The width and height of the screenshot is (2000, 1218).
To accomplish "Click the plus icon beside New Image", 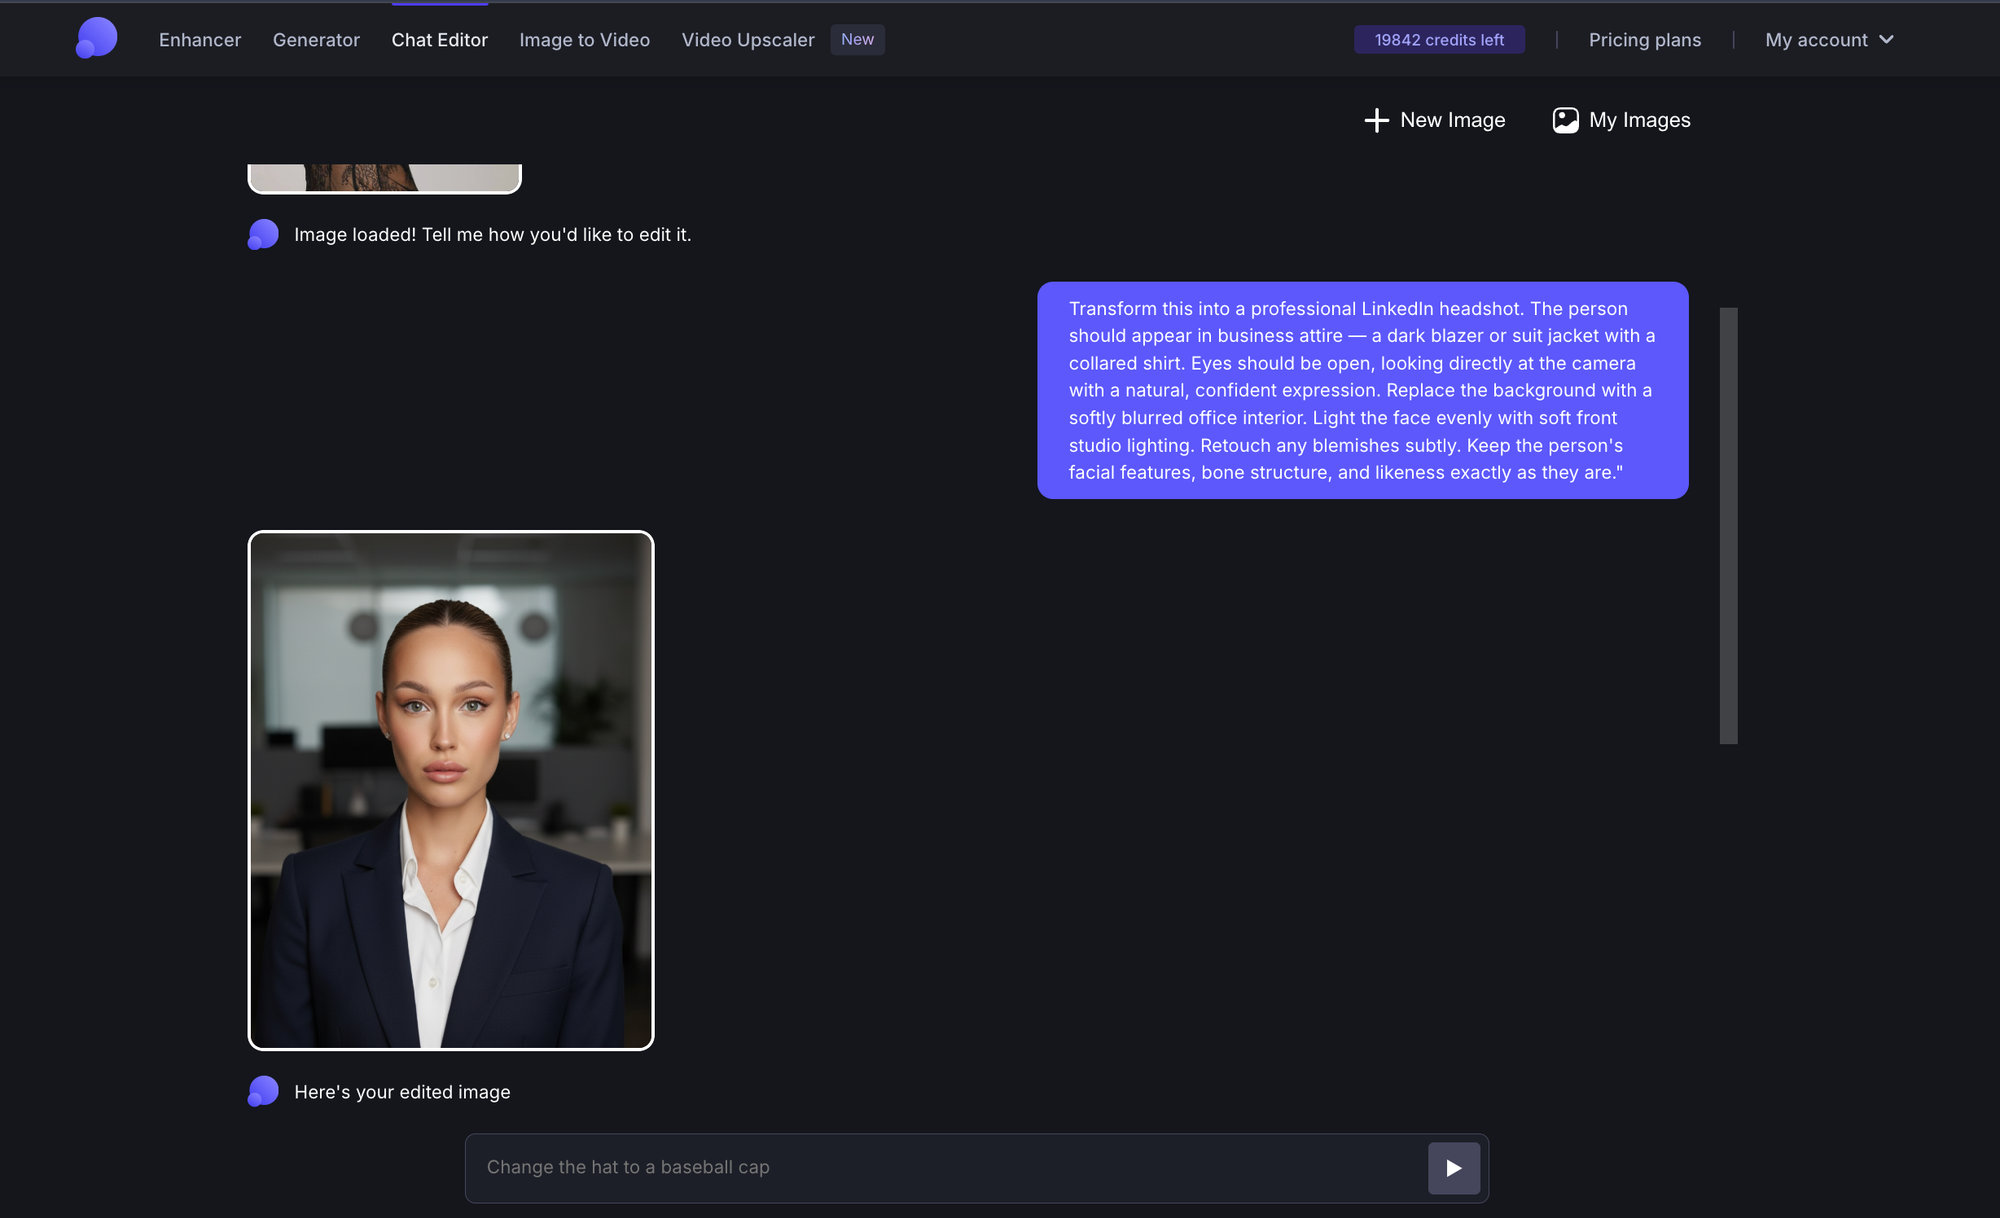I will (1376, 120).
